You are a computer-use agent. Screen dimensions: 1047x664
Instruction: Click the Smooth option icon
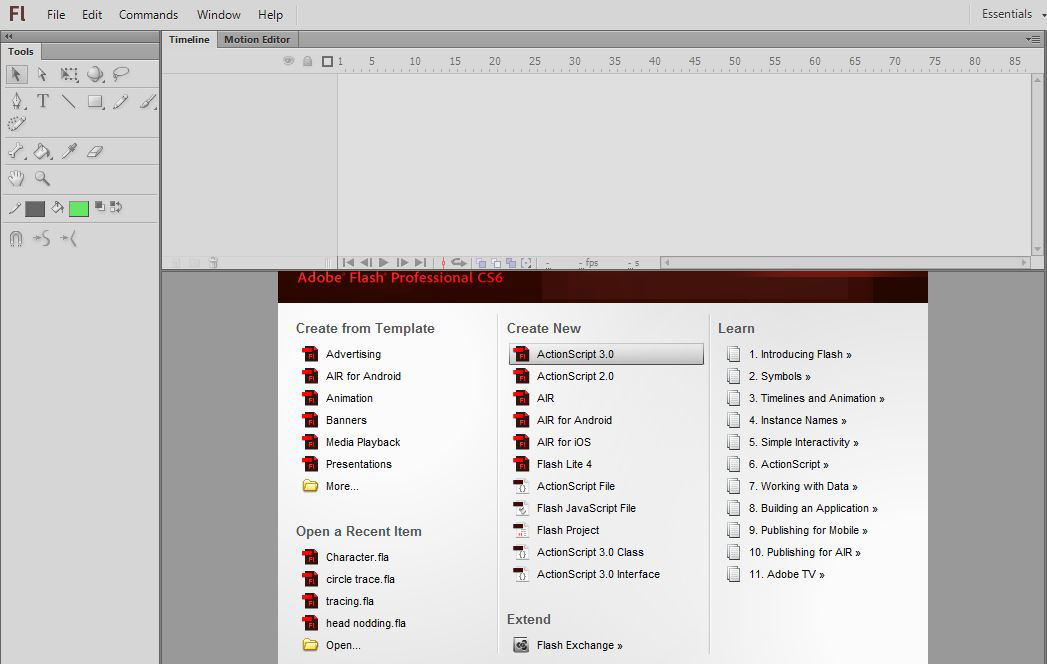tap(41, 238)
